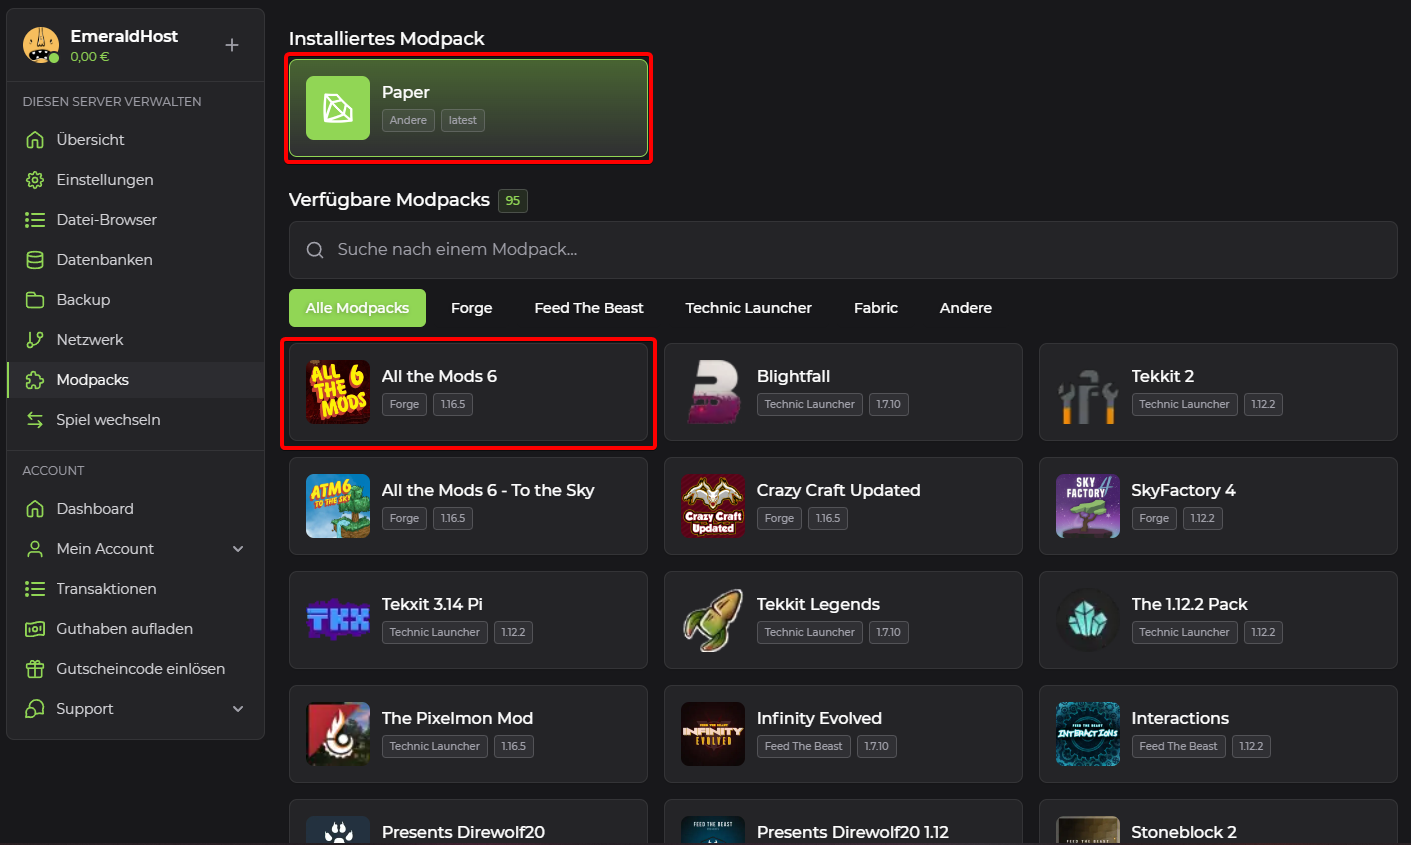Click the Netzwerk branch icon
This screenshot has width=1411, height=845.
[x=35, y=340]
